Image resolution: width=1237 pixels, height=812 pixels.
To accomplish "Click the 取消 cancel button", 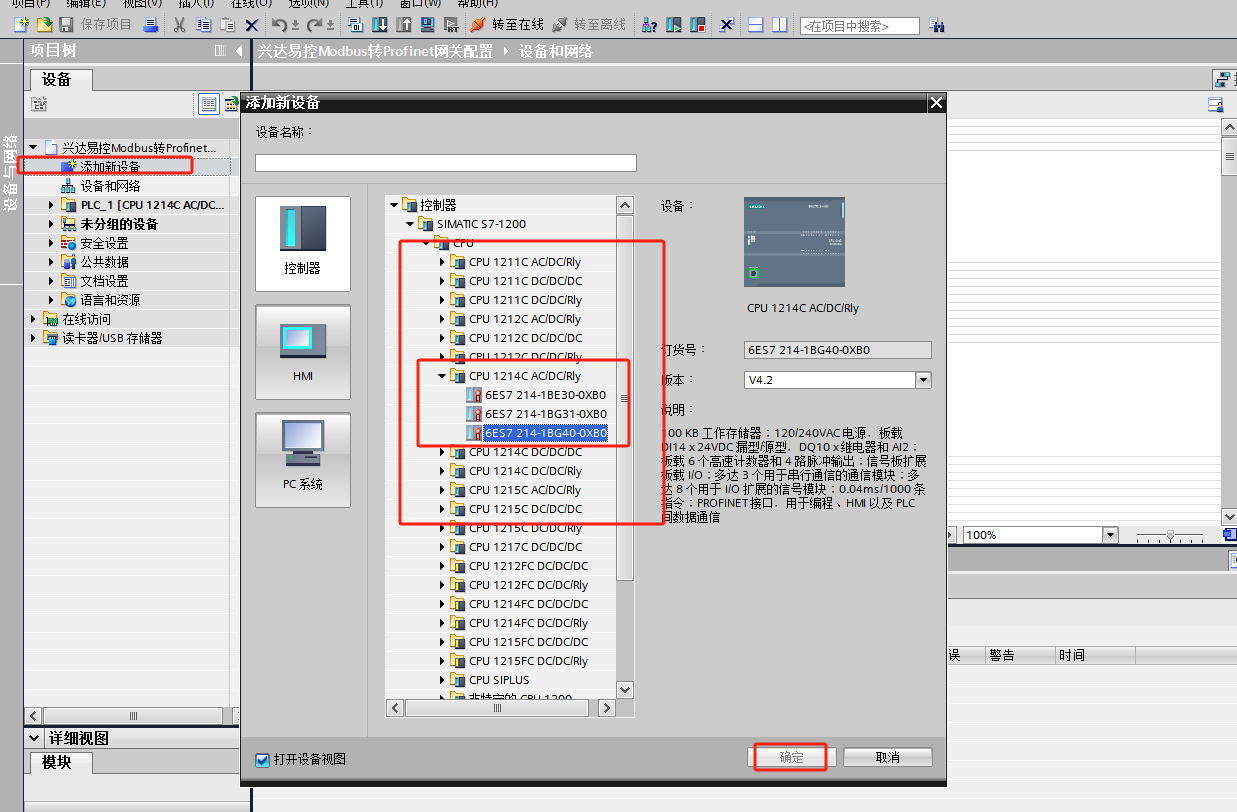I will 887,758.
